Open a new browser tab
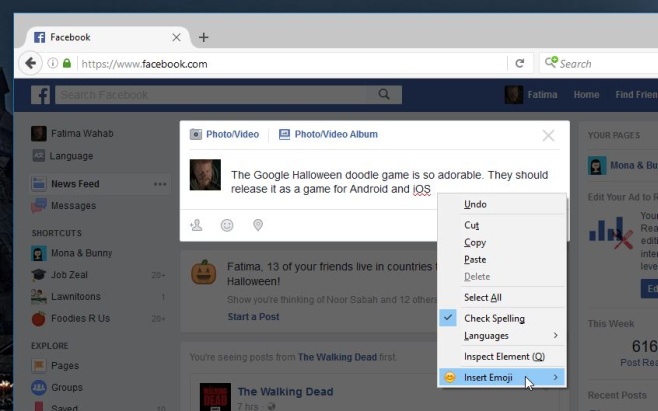Viewport: 658px width, 411px height. (x=204, y=37)
